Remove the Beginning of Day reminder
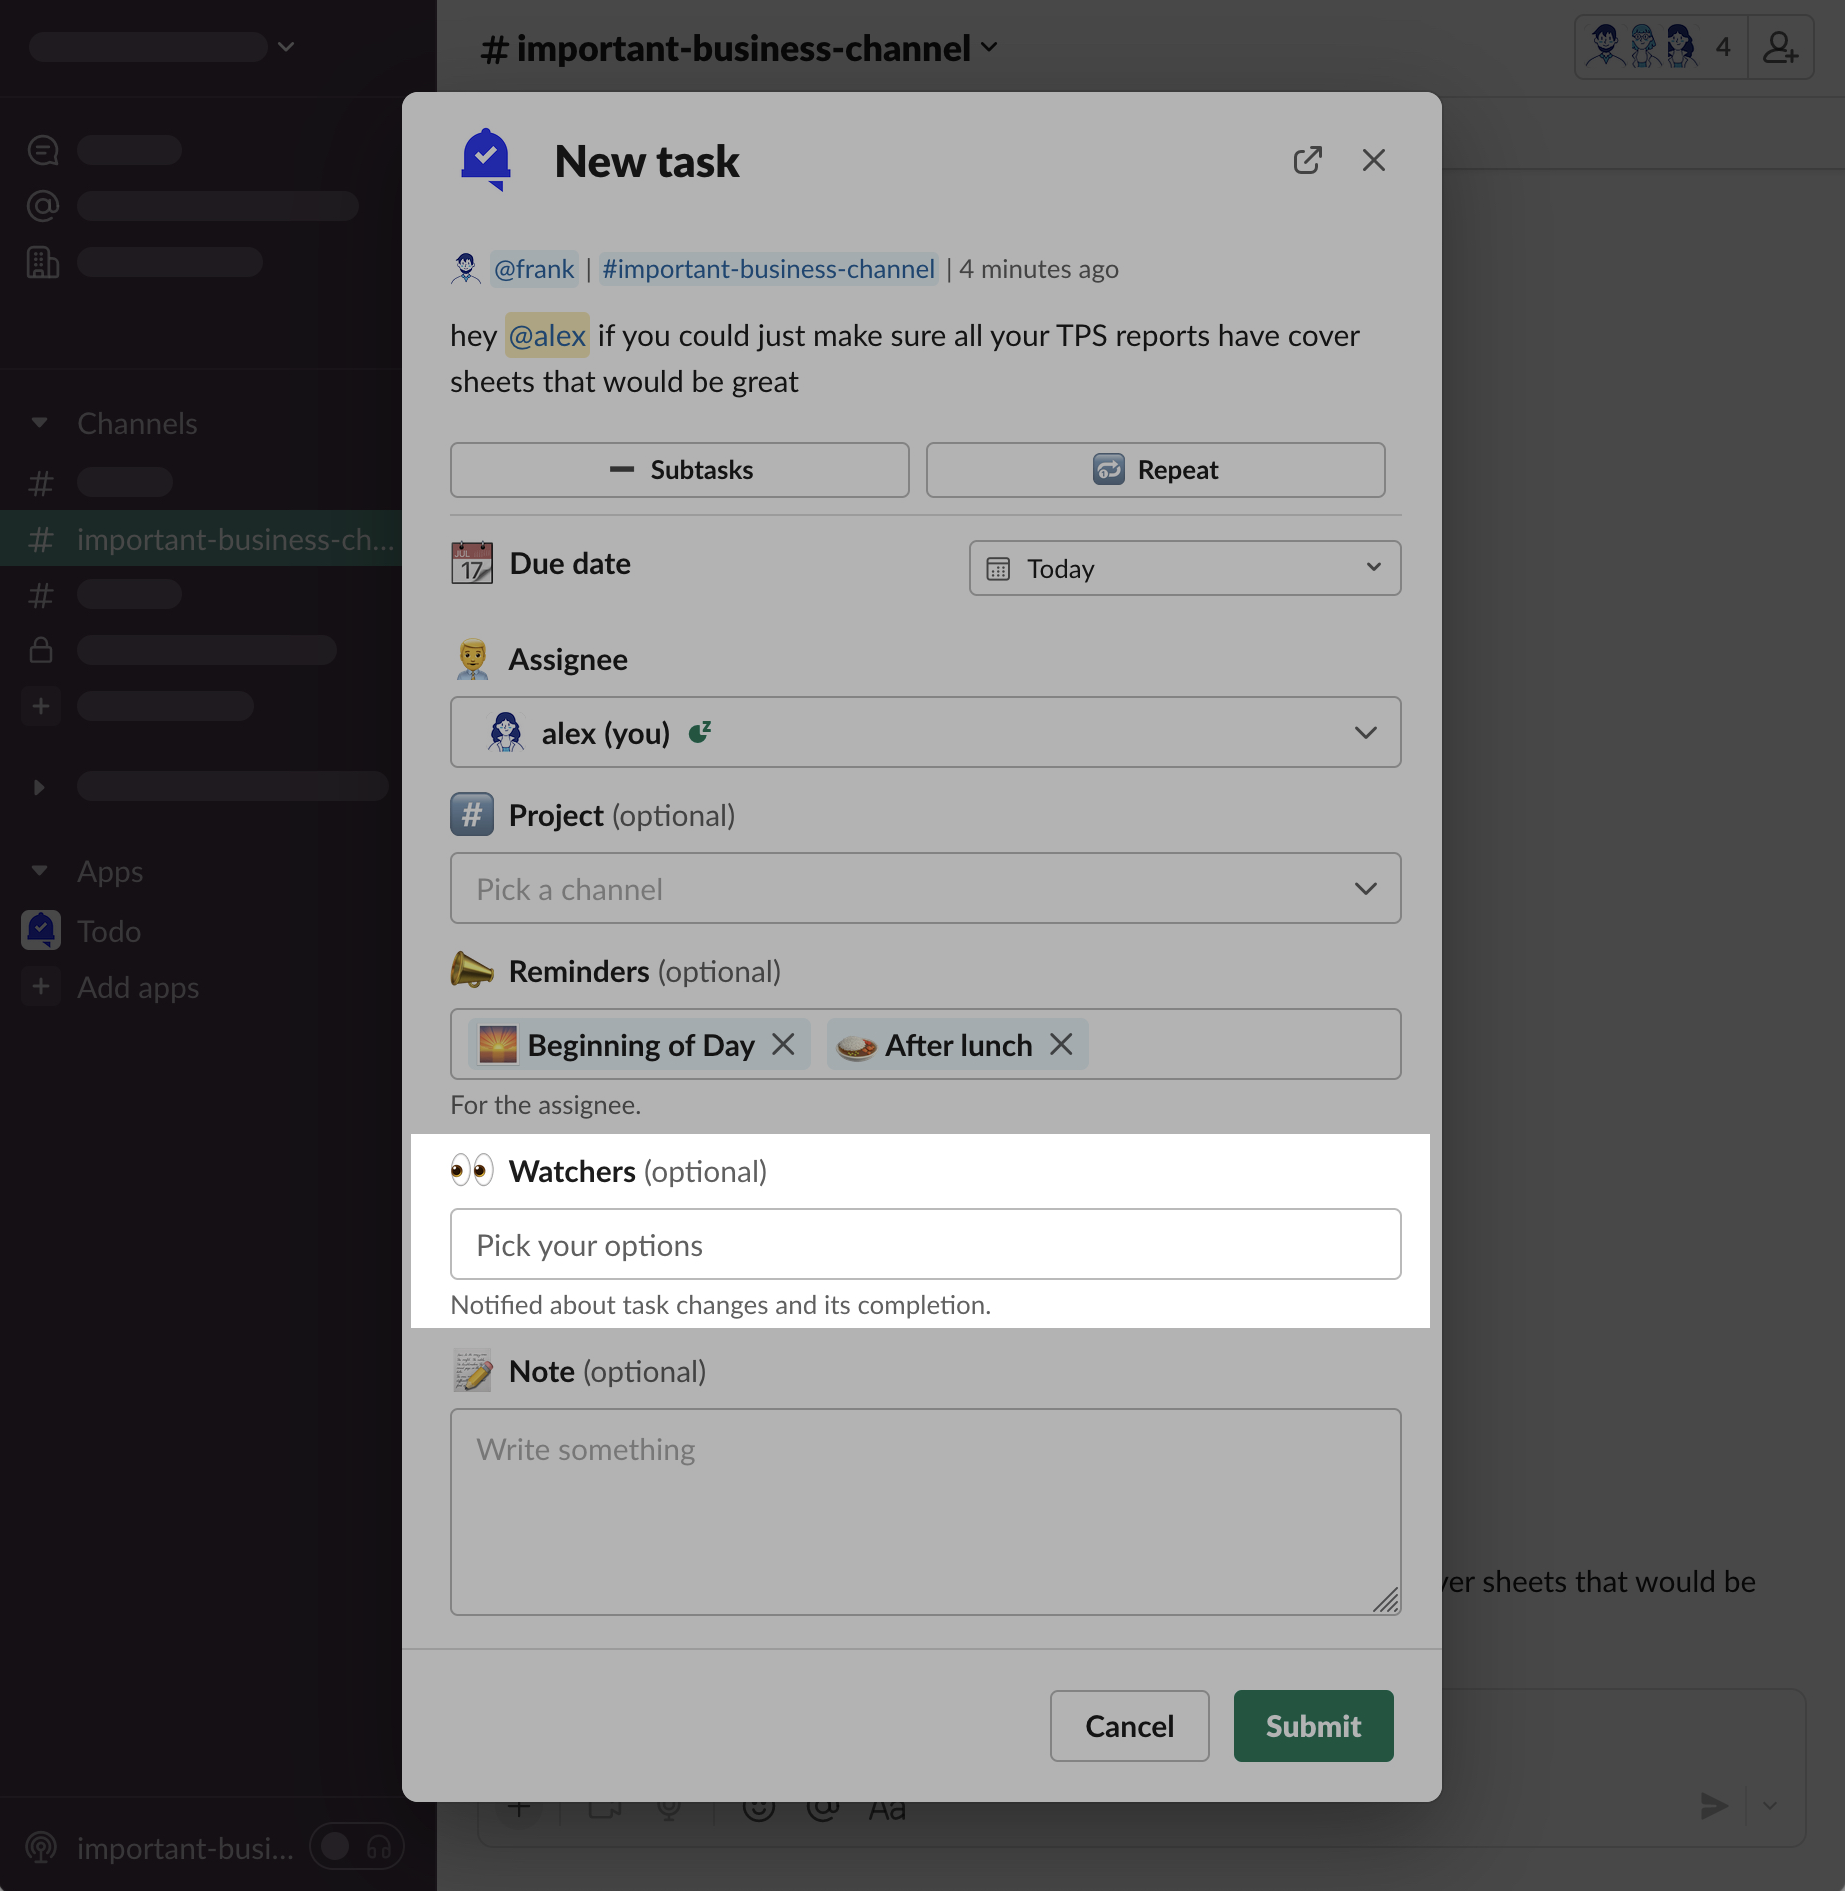Screen dimensions: 1845x1891 pos(783,1044)
